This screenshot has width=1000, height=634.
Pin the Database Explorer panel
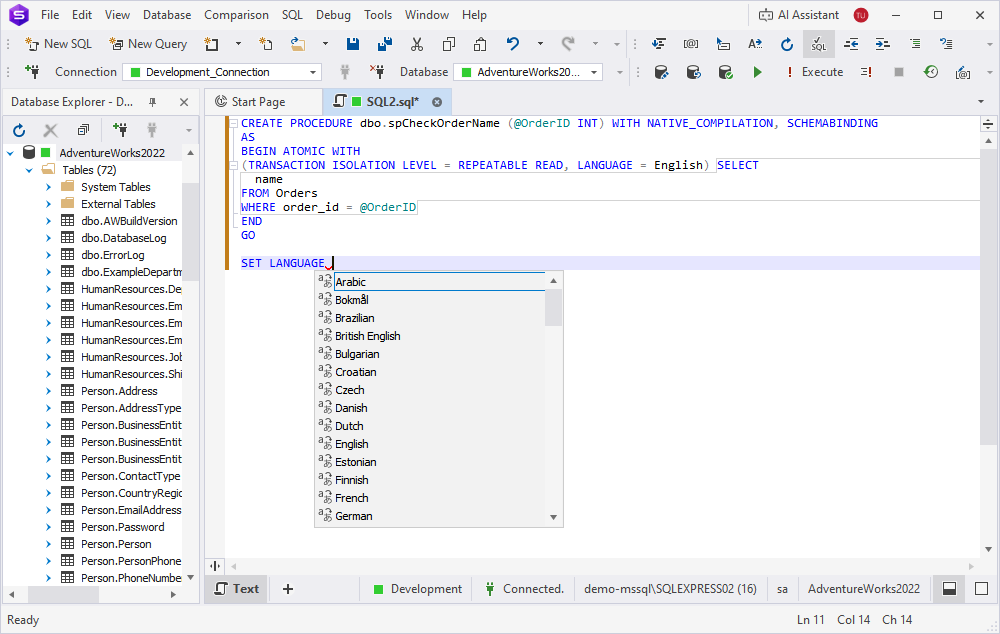(x=153, y=101)
